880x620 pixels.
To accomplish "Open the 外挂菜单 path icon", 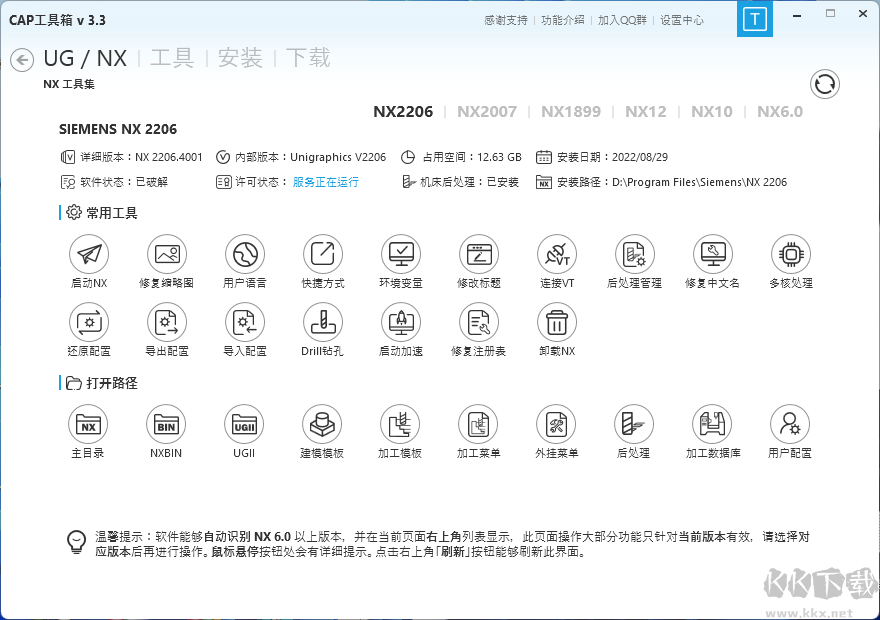I will click(x=556, y=424).
